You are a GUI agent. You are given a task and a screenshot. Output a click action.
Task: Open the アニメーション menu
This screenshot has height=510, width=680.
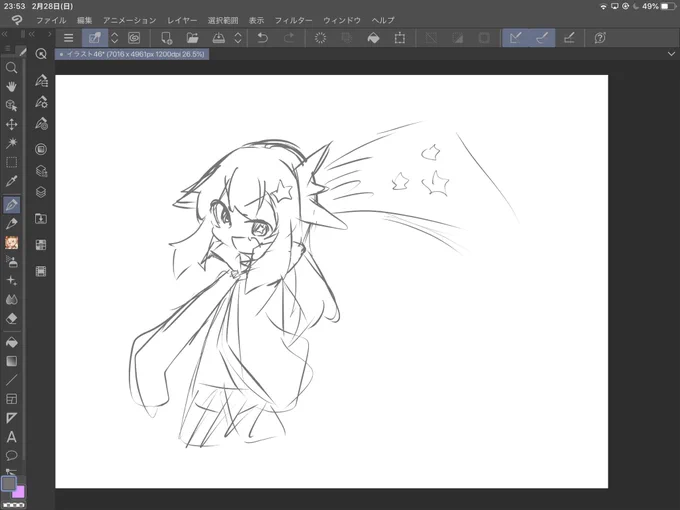(129, 20)
